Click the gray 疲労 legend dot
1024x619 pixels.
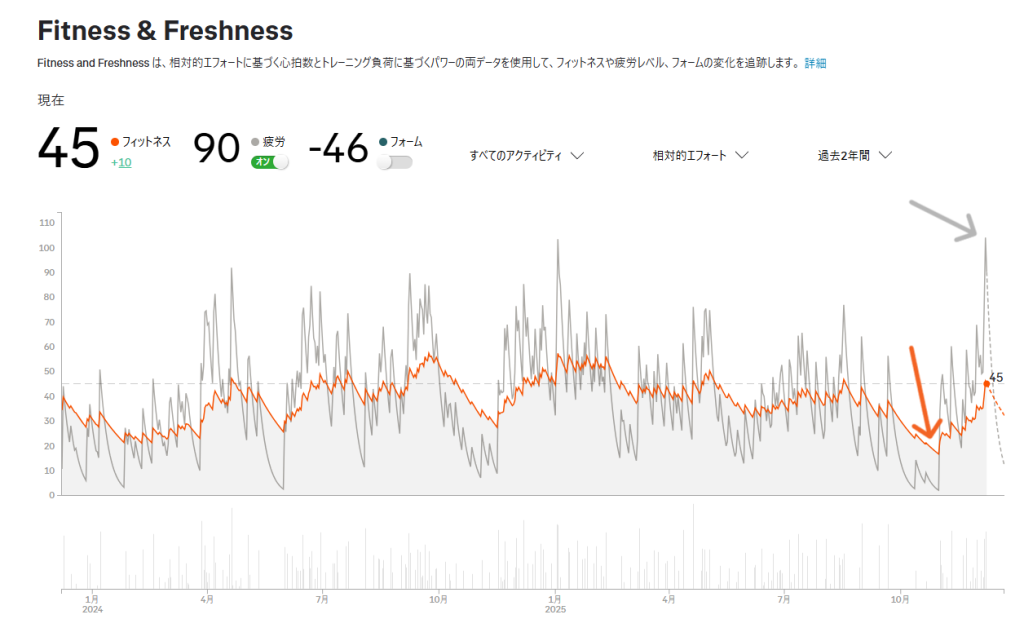(255, 142)
